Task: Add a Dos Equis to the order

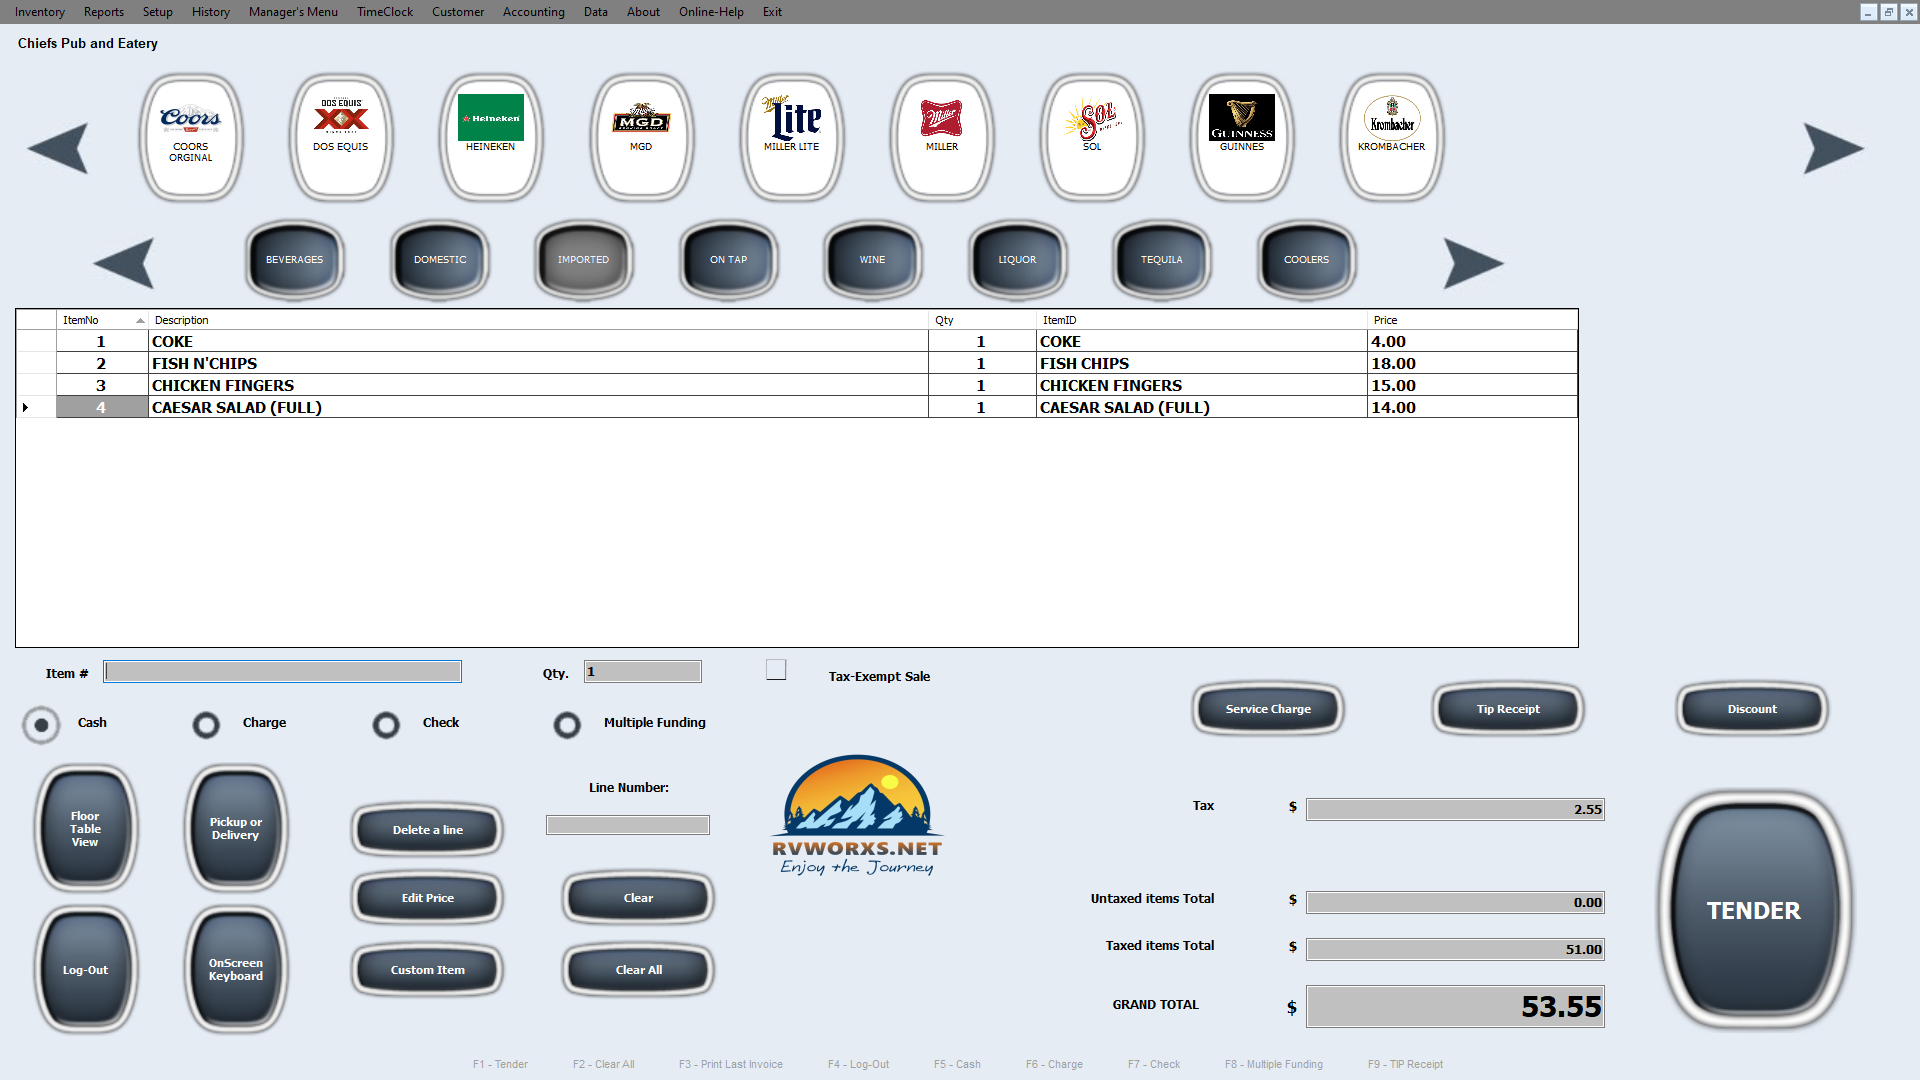Action: pyautogui.click(x=341, y=135)
